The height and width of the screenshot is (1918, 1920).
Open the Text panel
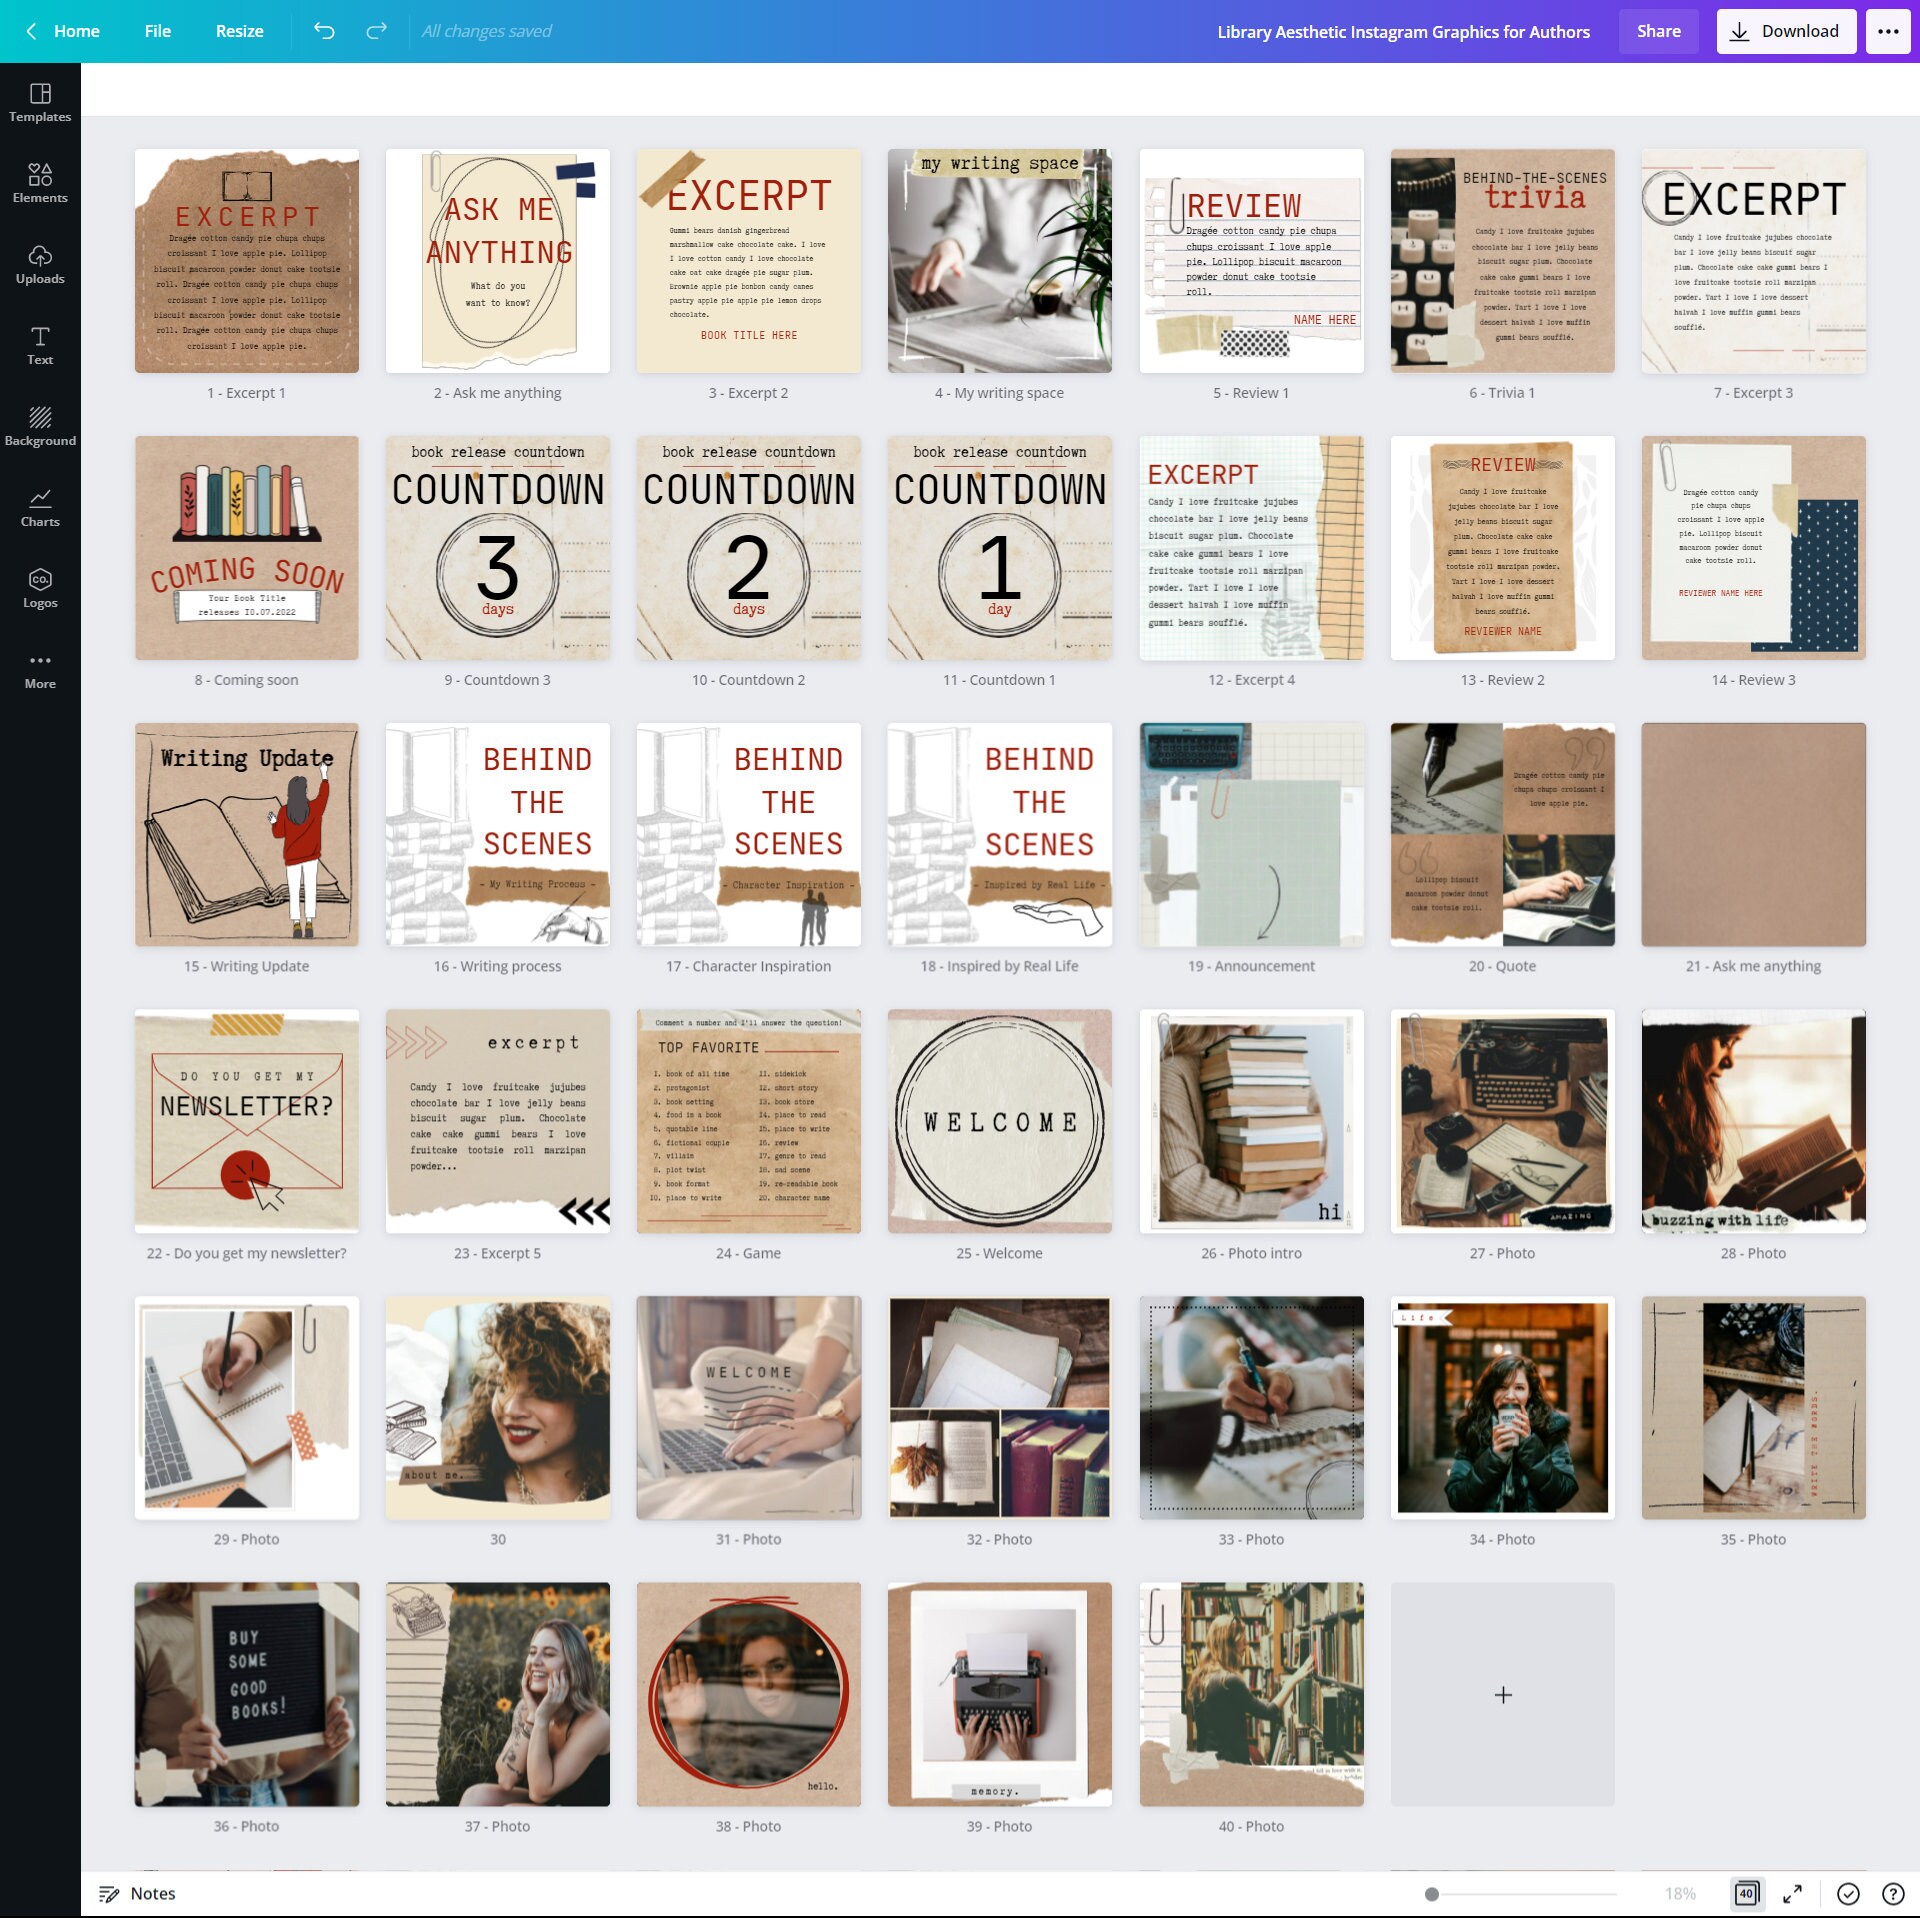point(40,346)
